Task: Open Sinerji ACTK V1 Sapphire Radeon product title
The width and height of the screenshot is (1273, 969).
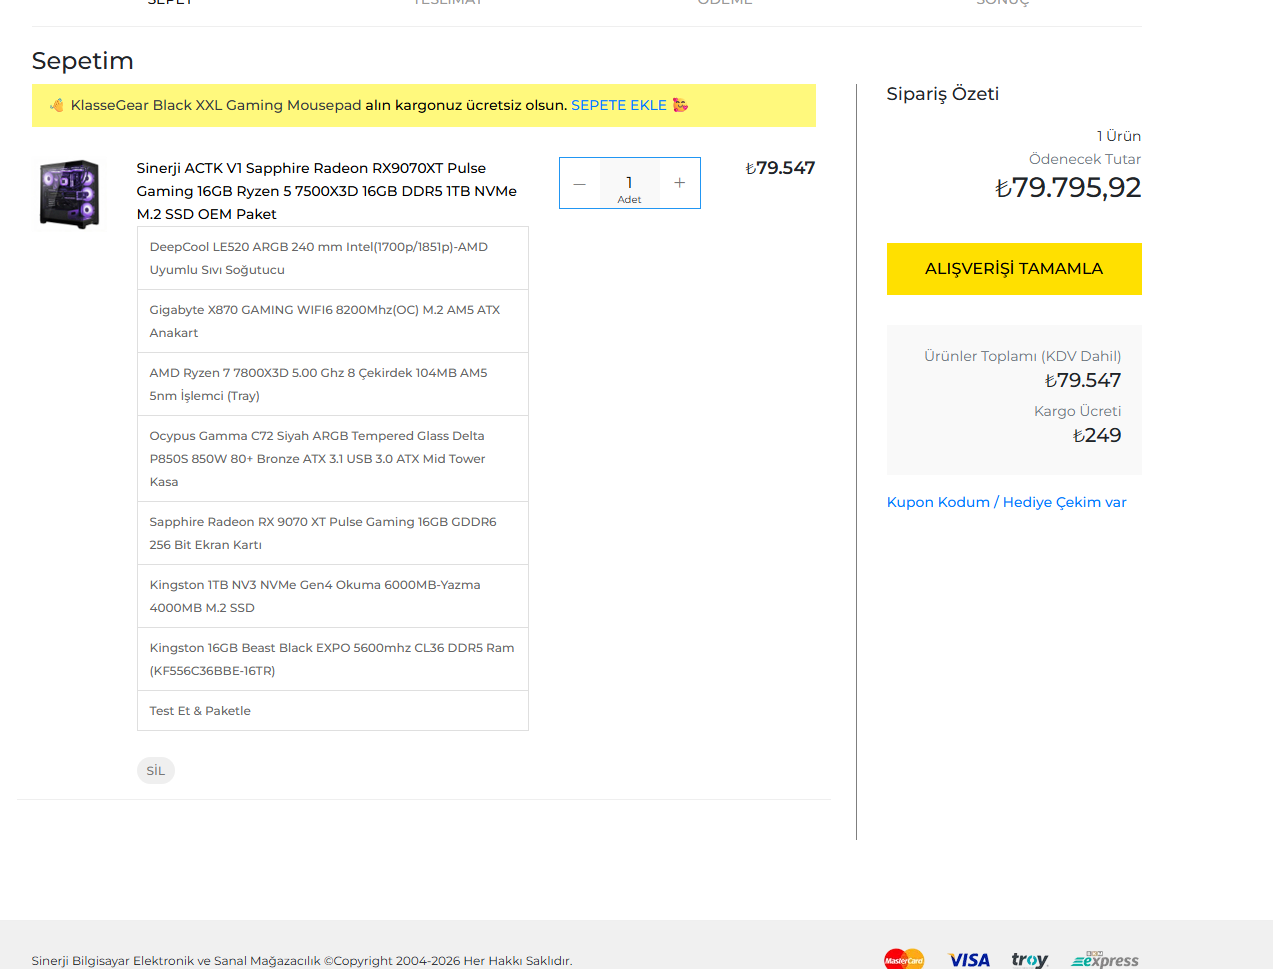Action: [x=327, y=191]
